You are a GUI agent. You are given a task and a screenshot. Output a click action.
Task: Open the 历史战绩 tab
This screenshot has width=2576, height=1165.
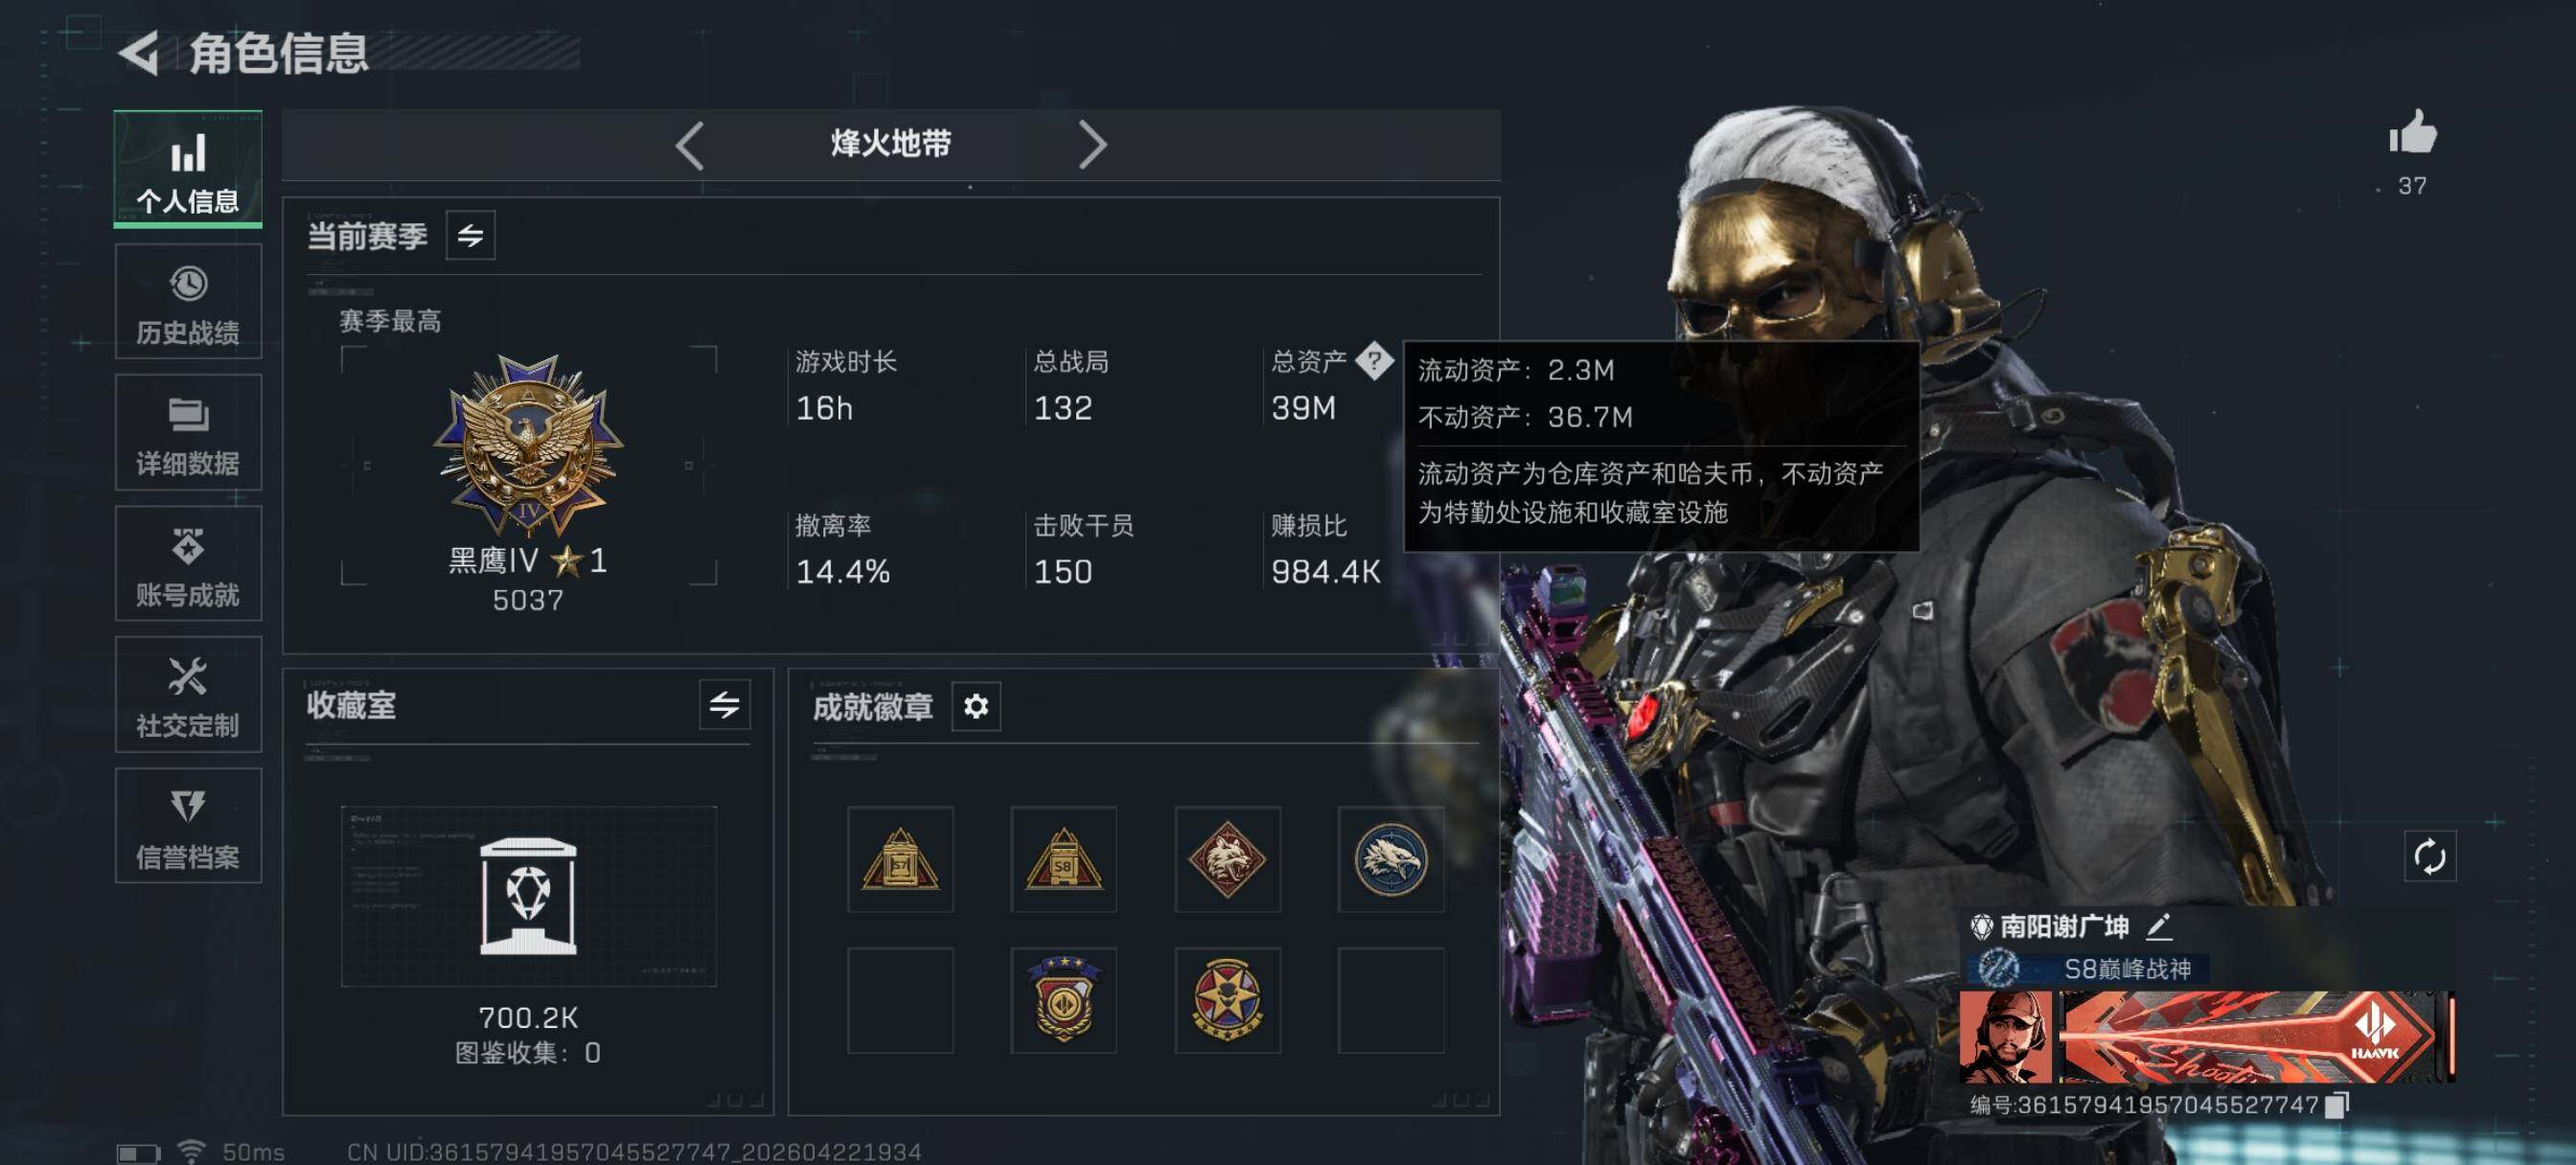coord(189,302)
